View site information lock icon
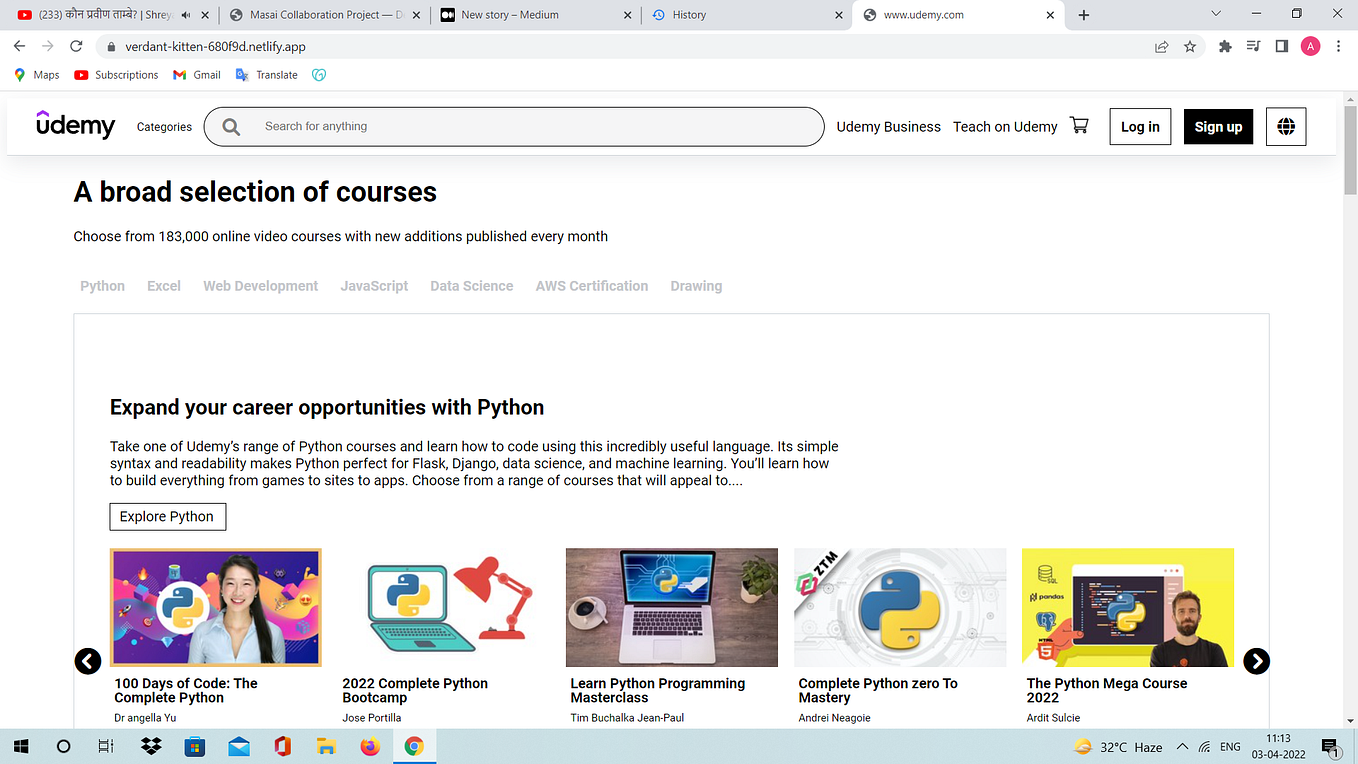1358x764 pixels. click(110, 47)
